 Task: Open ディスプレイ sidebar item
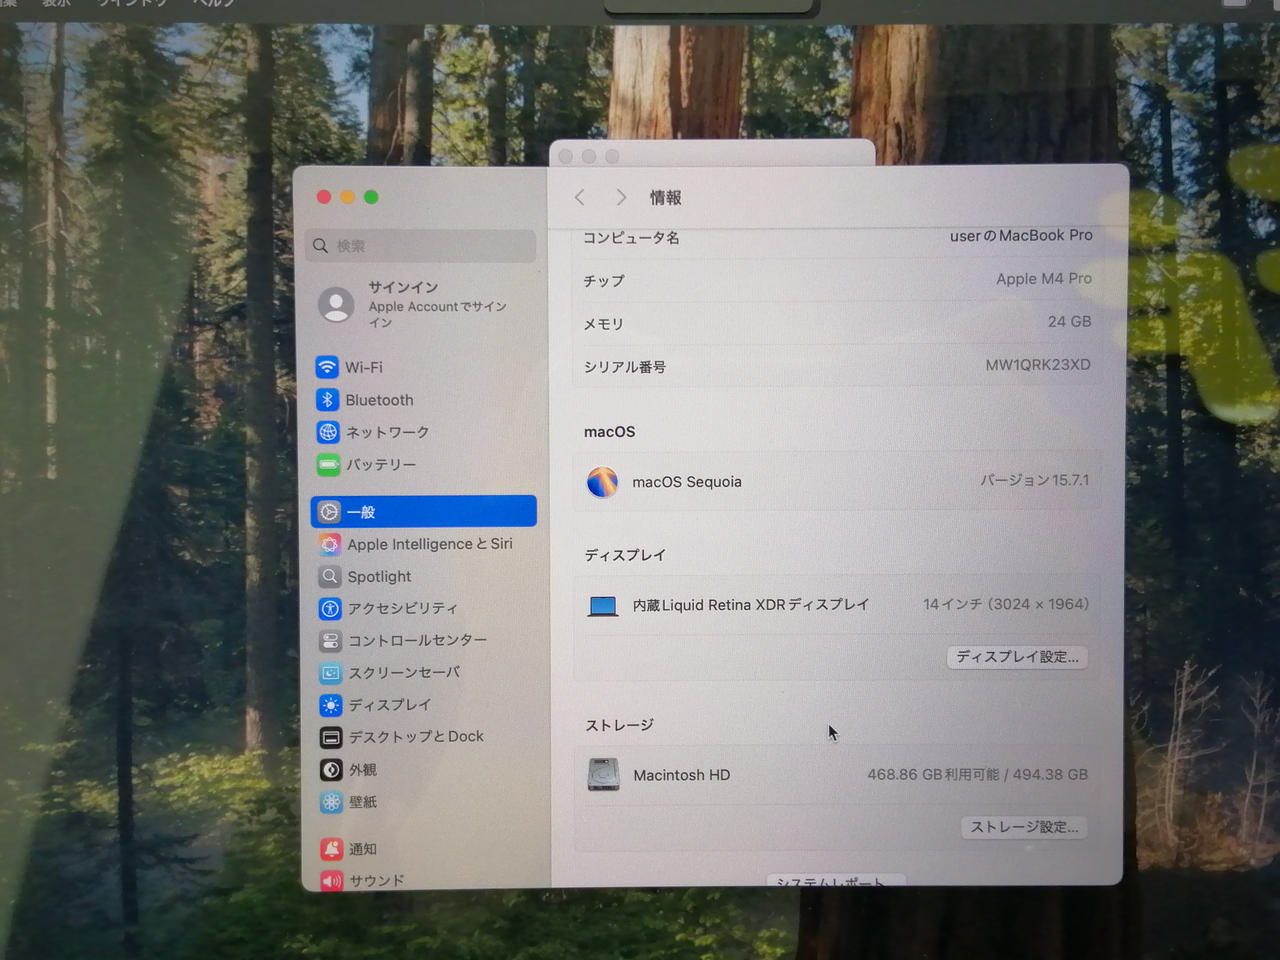pos(389,705)
